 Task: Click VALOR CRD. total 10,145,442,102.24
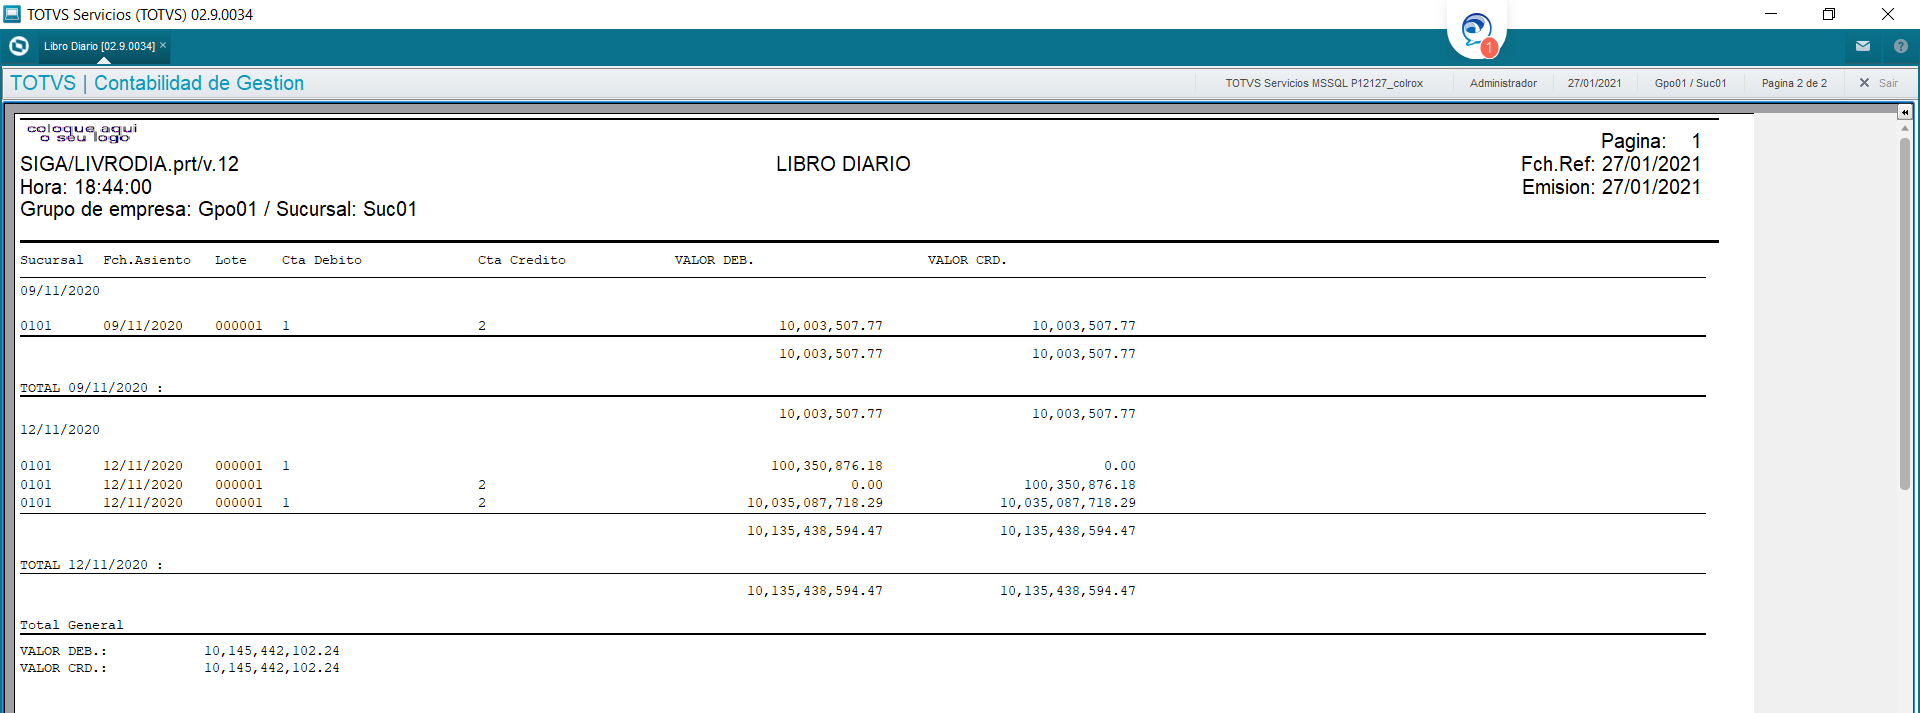point(272,668)
